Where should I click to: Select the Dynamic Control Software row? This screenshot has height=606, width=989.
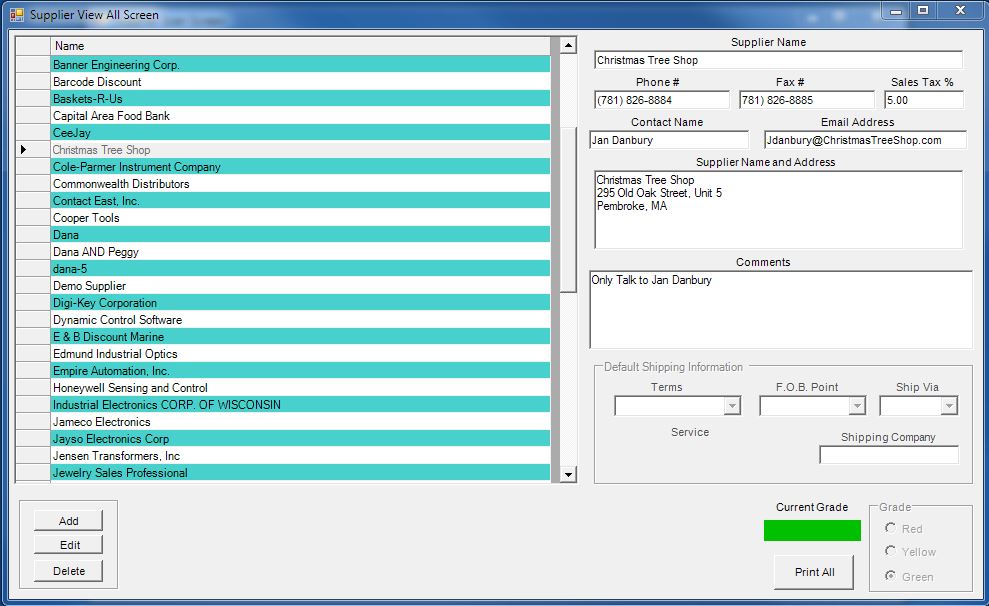300,320
